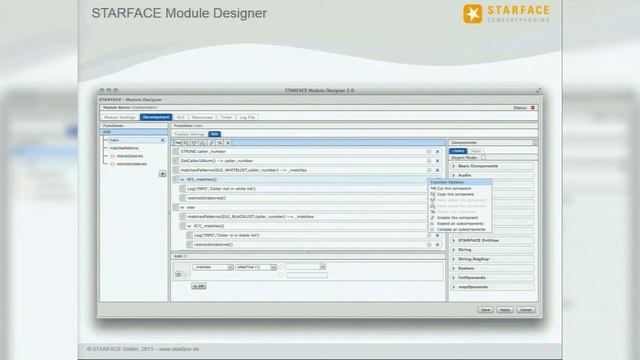The height and width of the screenshot is (360, 640).
Task: Collapse the else branch row
Action: coord(182,207)
